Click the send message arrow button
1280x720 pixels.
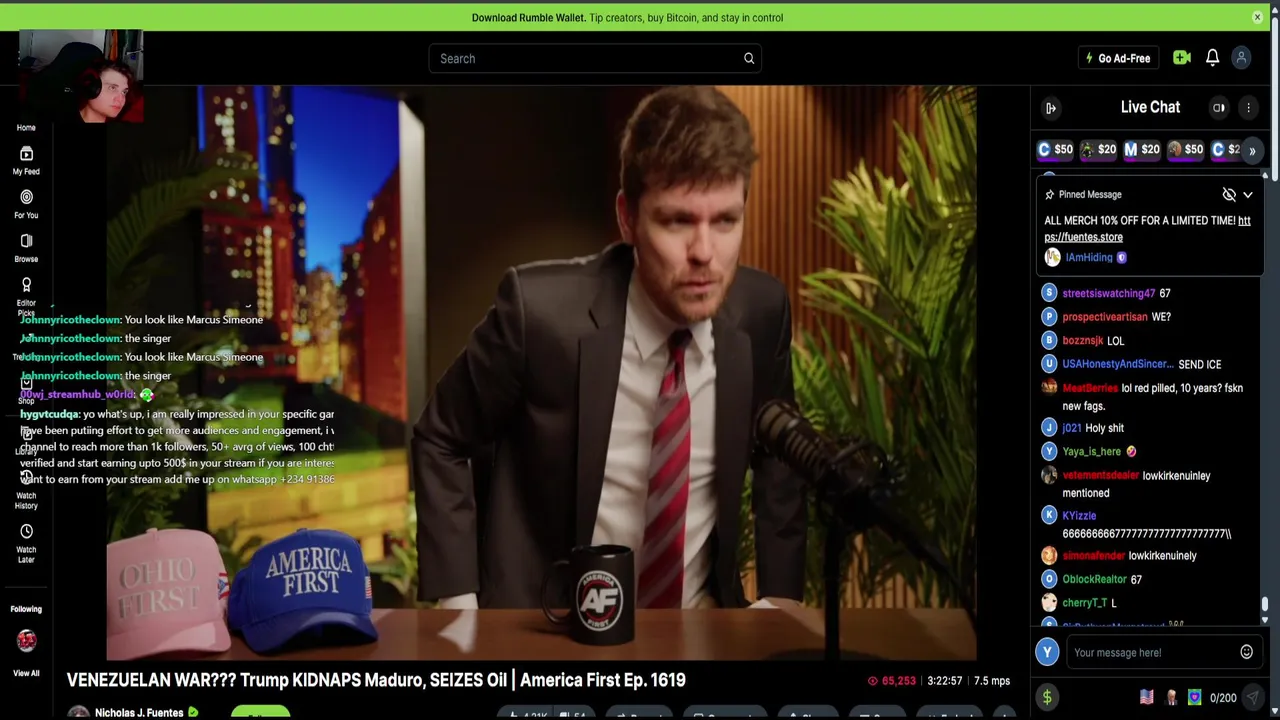(1252, 698)
